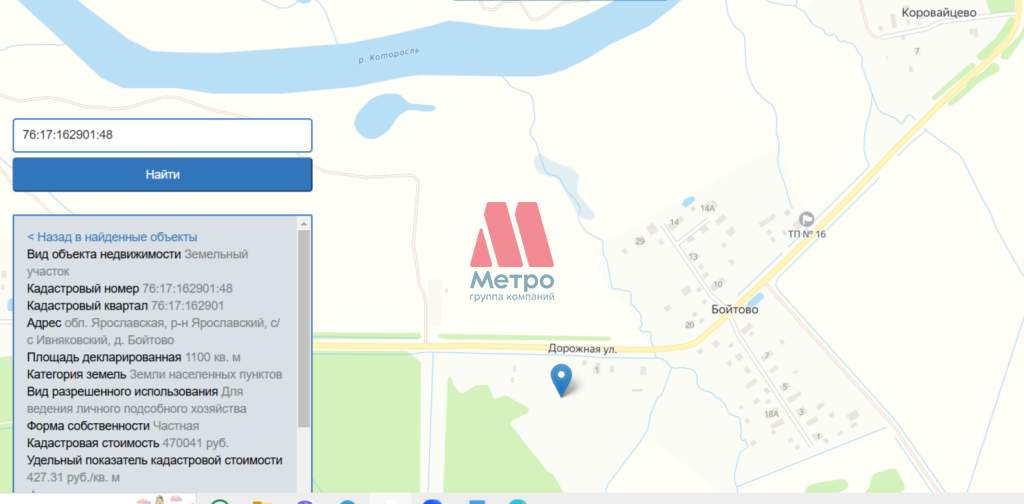Click house number 10 on the map
Image resolution: width=1024 pixels, height=504 pixels.
(x=718, y=284)
